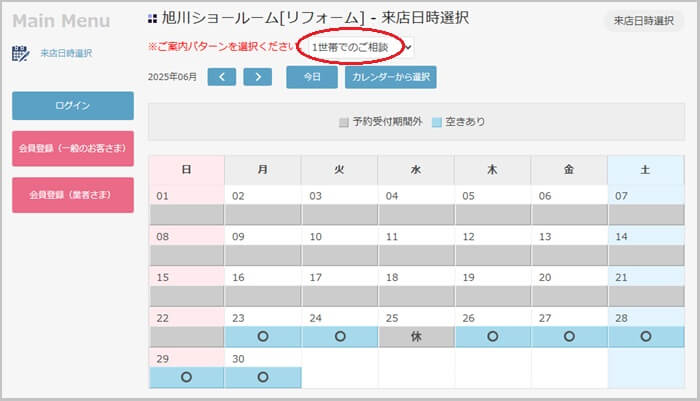Click the blue 空きあり legend swatch
Image resolution: width=700 pixels, height=401 pixels.
436,122
